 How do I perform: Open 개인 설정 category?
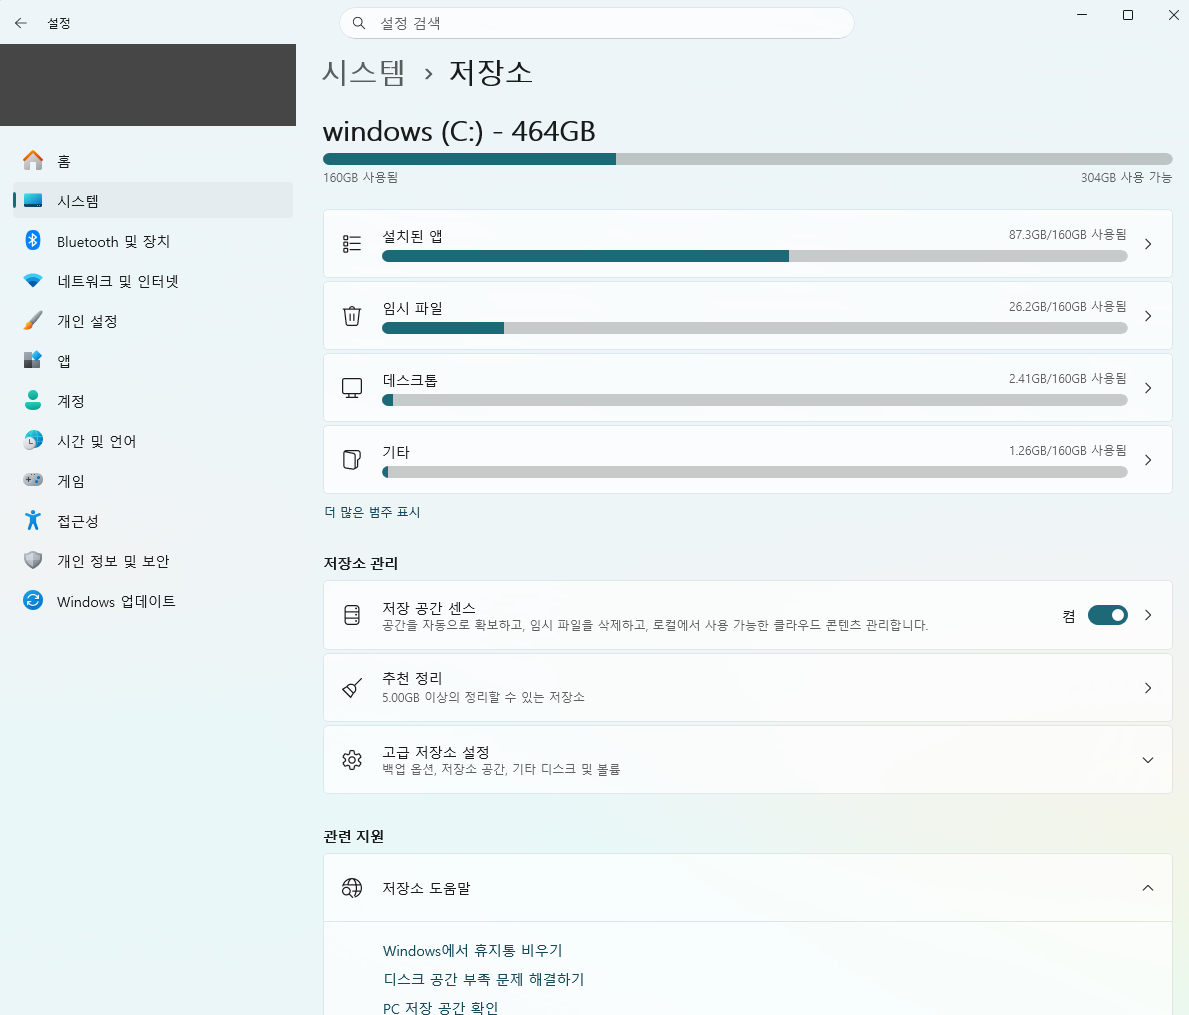(153, 321)
